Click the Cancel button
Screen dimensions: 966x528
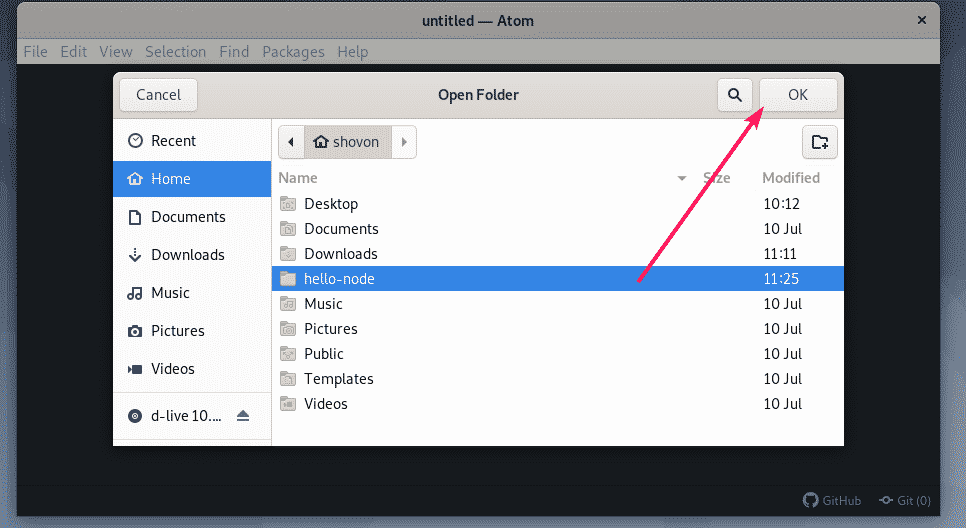pyautogui.click(x=158, y=95)
